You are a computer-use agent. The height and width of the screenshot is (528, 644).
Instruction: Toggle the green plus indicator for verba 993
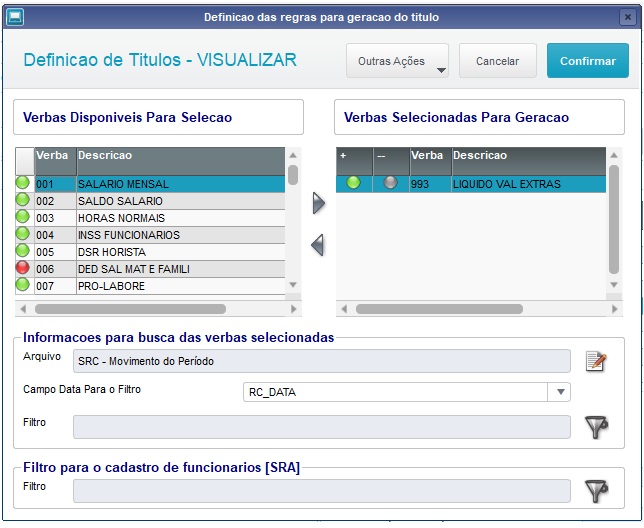(x=353, y=183)
